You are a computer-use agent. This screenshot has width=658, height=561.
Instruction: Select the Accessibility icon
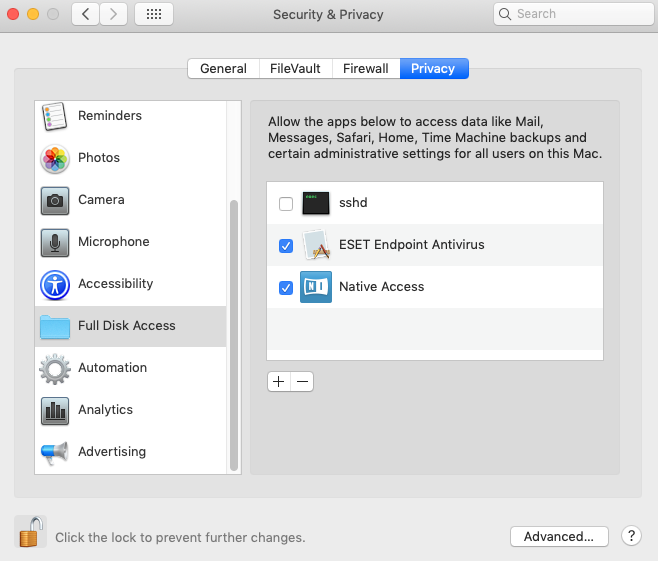[54, 285]
